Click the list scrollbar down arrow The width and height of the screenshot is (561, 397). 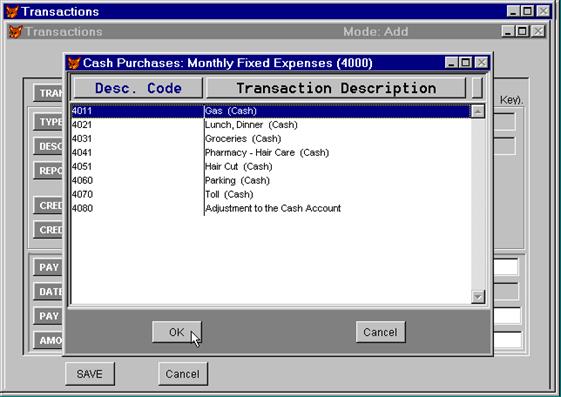478,296
